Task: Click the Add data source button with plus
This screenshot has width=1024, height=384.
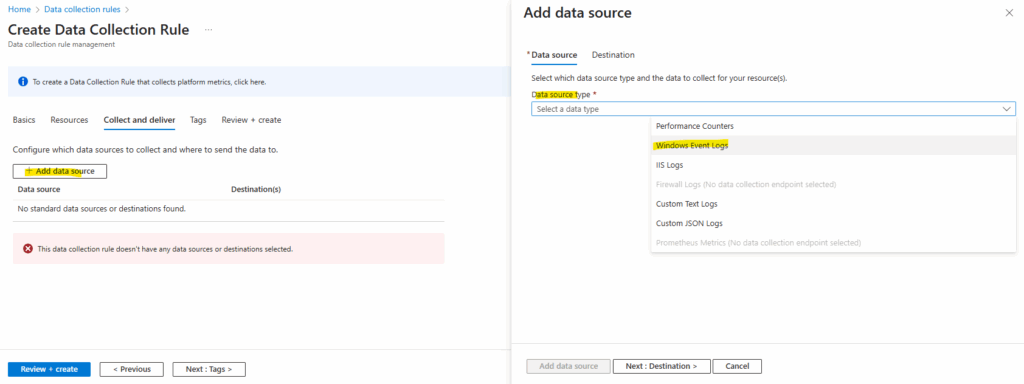Action: pyautogui.click(x=59, y=171)
